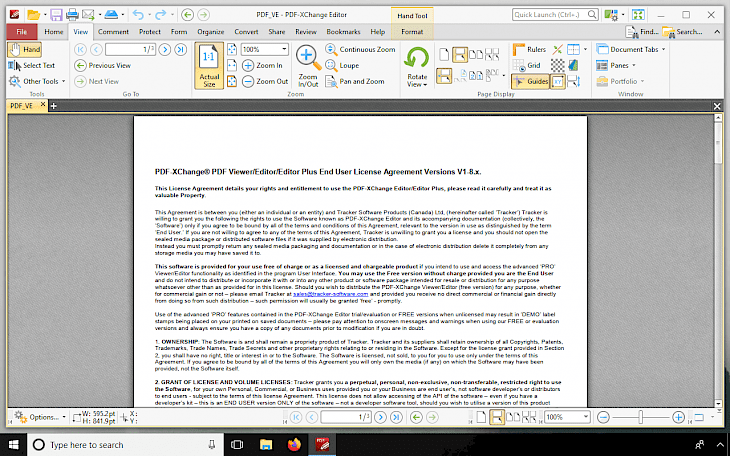Switch to the Home tab

pos(54,32)
